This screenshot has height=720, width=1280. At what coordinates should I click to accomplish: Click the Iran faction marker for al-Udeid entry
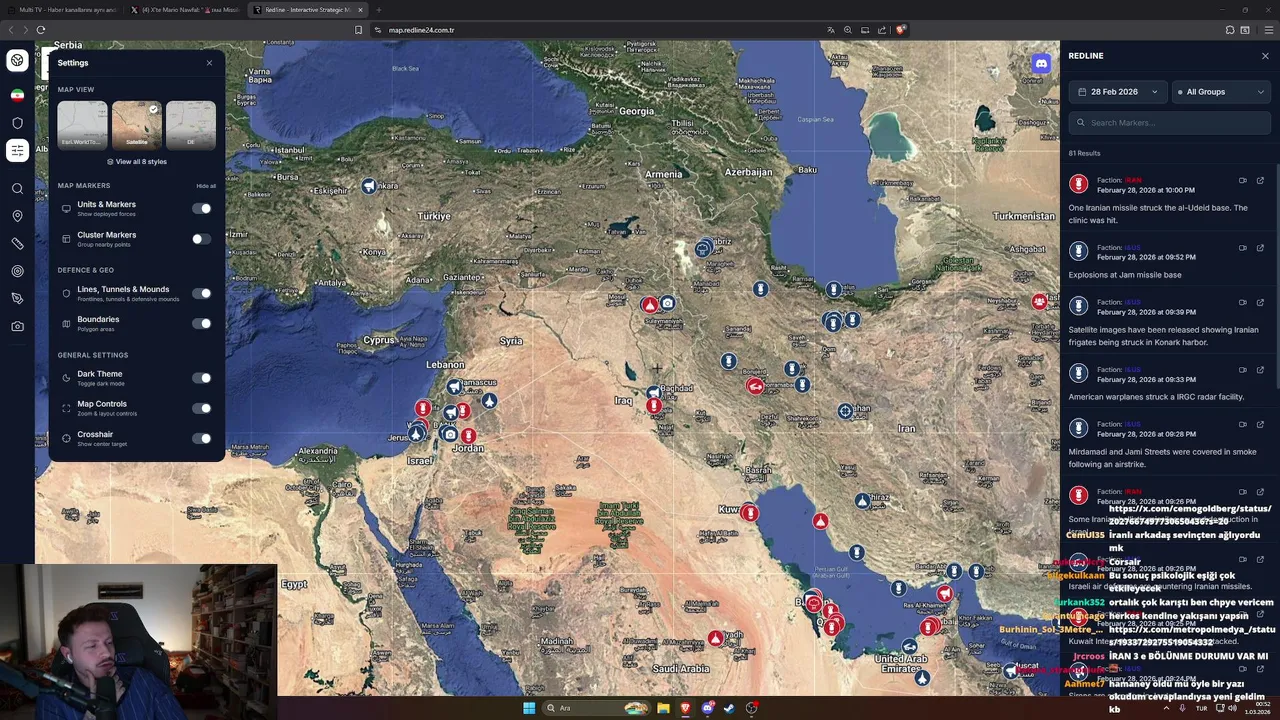point(1078,184)
